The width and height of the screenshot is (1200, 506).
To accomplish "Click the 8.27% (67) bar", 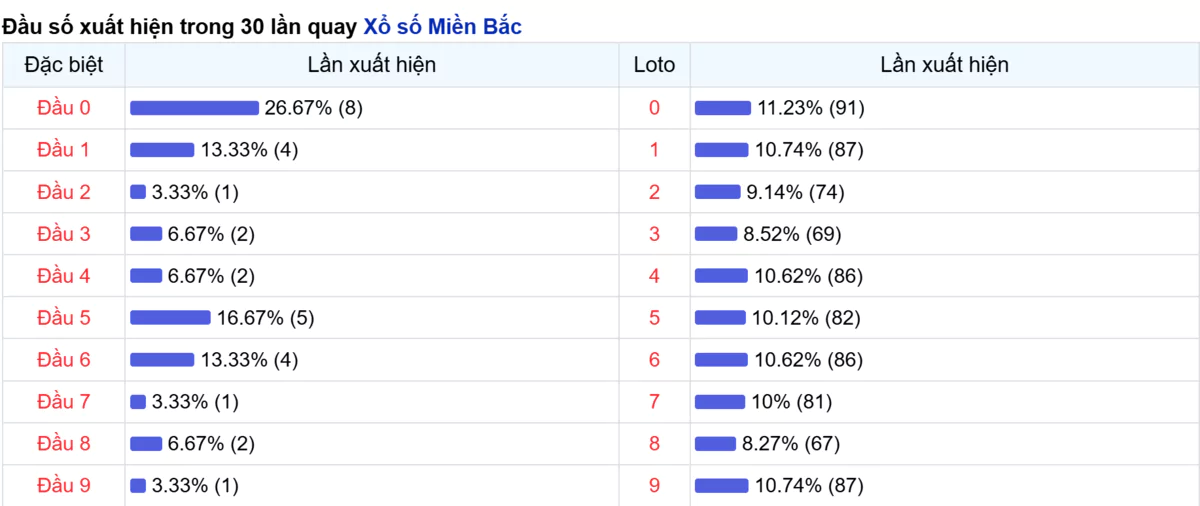I will click(x=715, y=444).
